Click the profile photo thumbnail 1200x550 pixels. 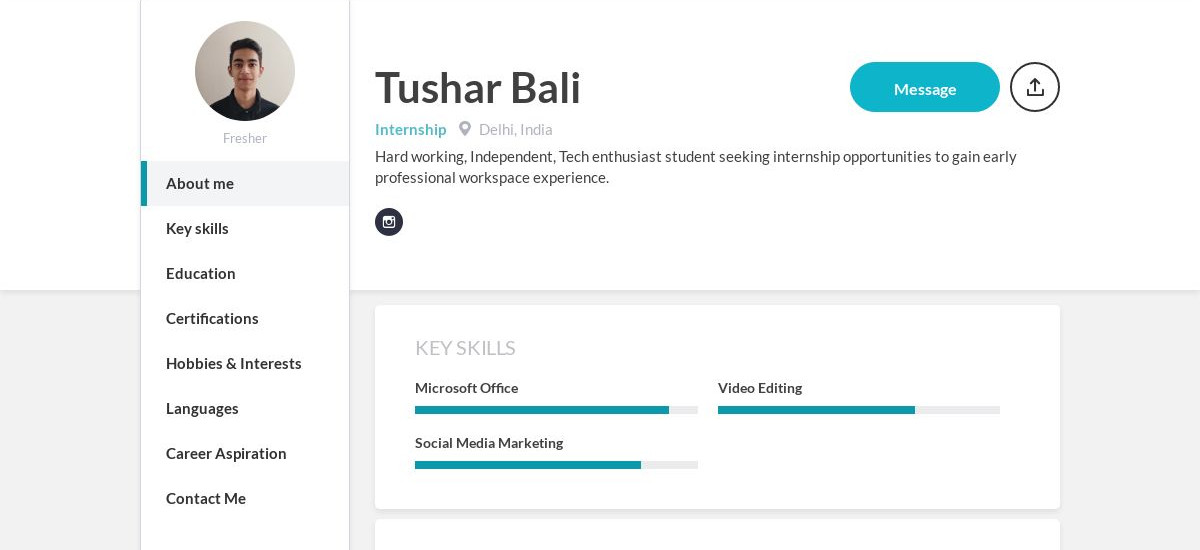[x=245, y=71]
